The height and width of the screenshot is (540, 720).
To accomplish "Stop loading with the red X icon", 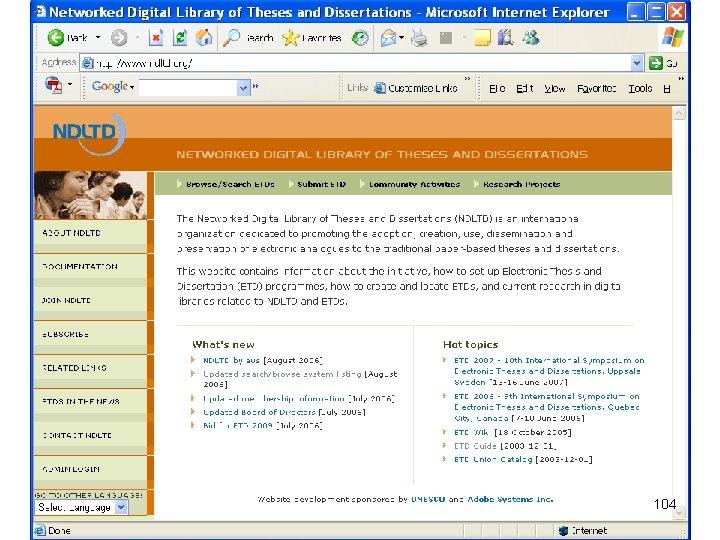I will pos(156,38).
